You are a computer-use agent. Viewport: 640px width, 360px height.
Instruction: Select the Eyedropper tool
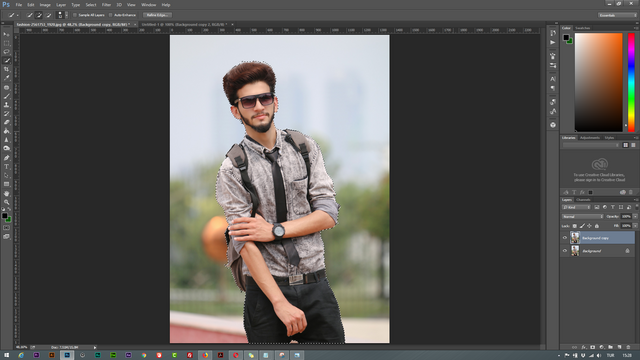pyautogui.click(x=7, y=78)
